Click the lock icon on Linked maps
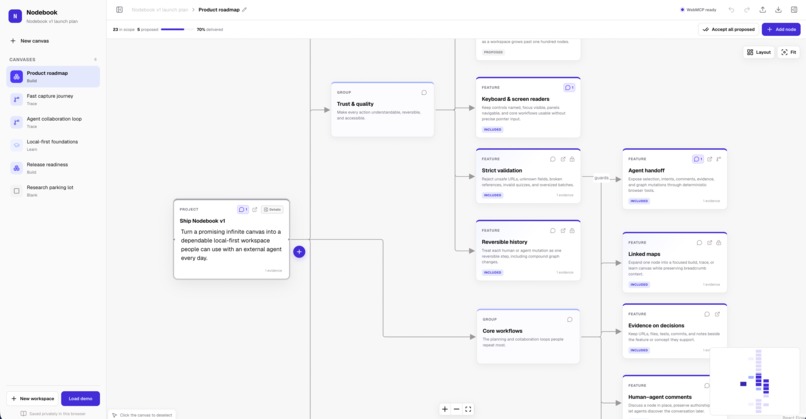This screenshot has width=806, height=419. [x=719, y=243]
